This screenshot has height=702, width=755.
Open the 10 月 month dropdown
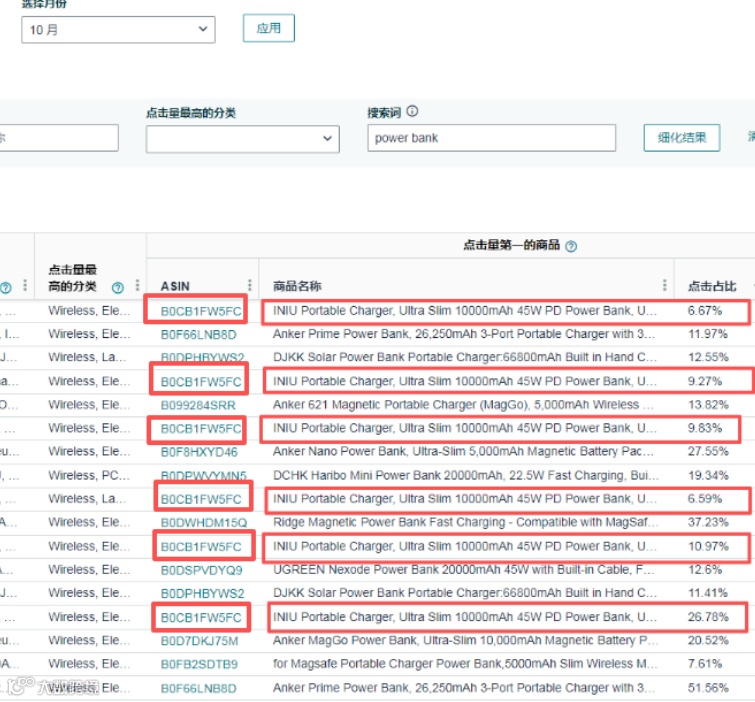pyautogui.click(x=118, y=30)
